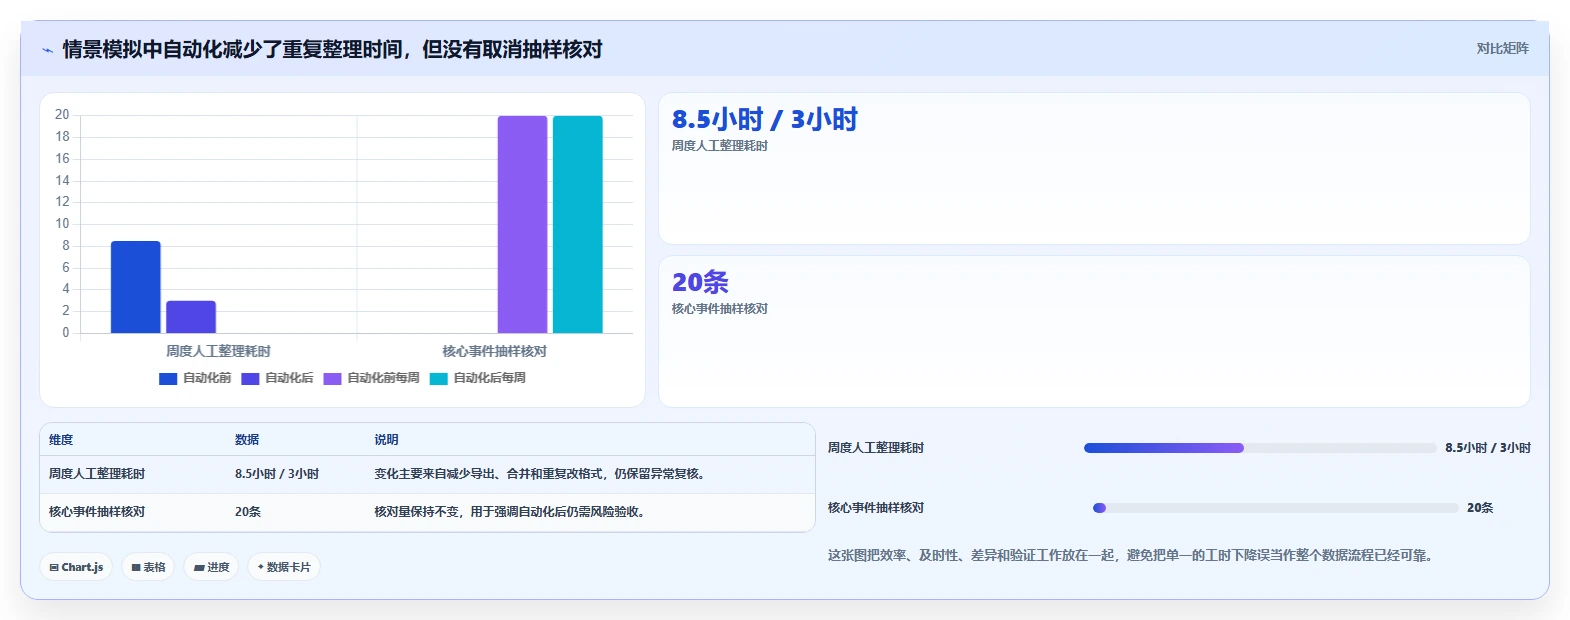Click the 8.5小时 / 3小时 value beside the progress bar

click(x=1488, y=448)
